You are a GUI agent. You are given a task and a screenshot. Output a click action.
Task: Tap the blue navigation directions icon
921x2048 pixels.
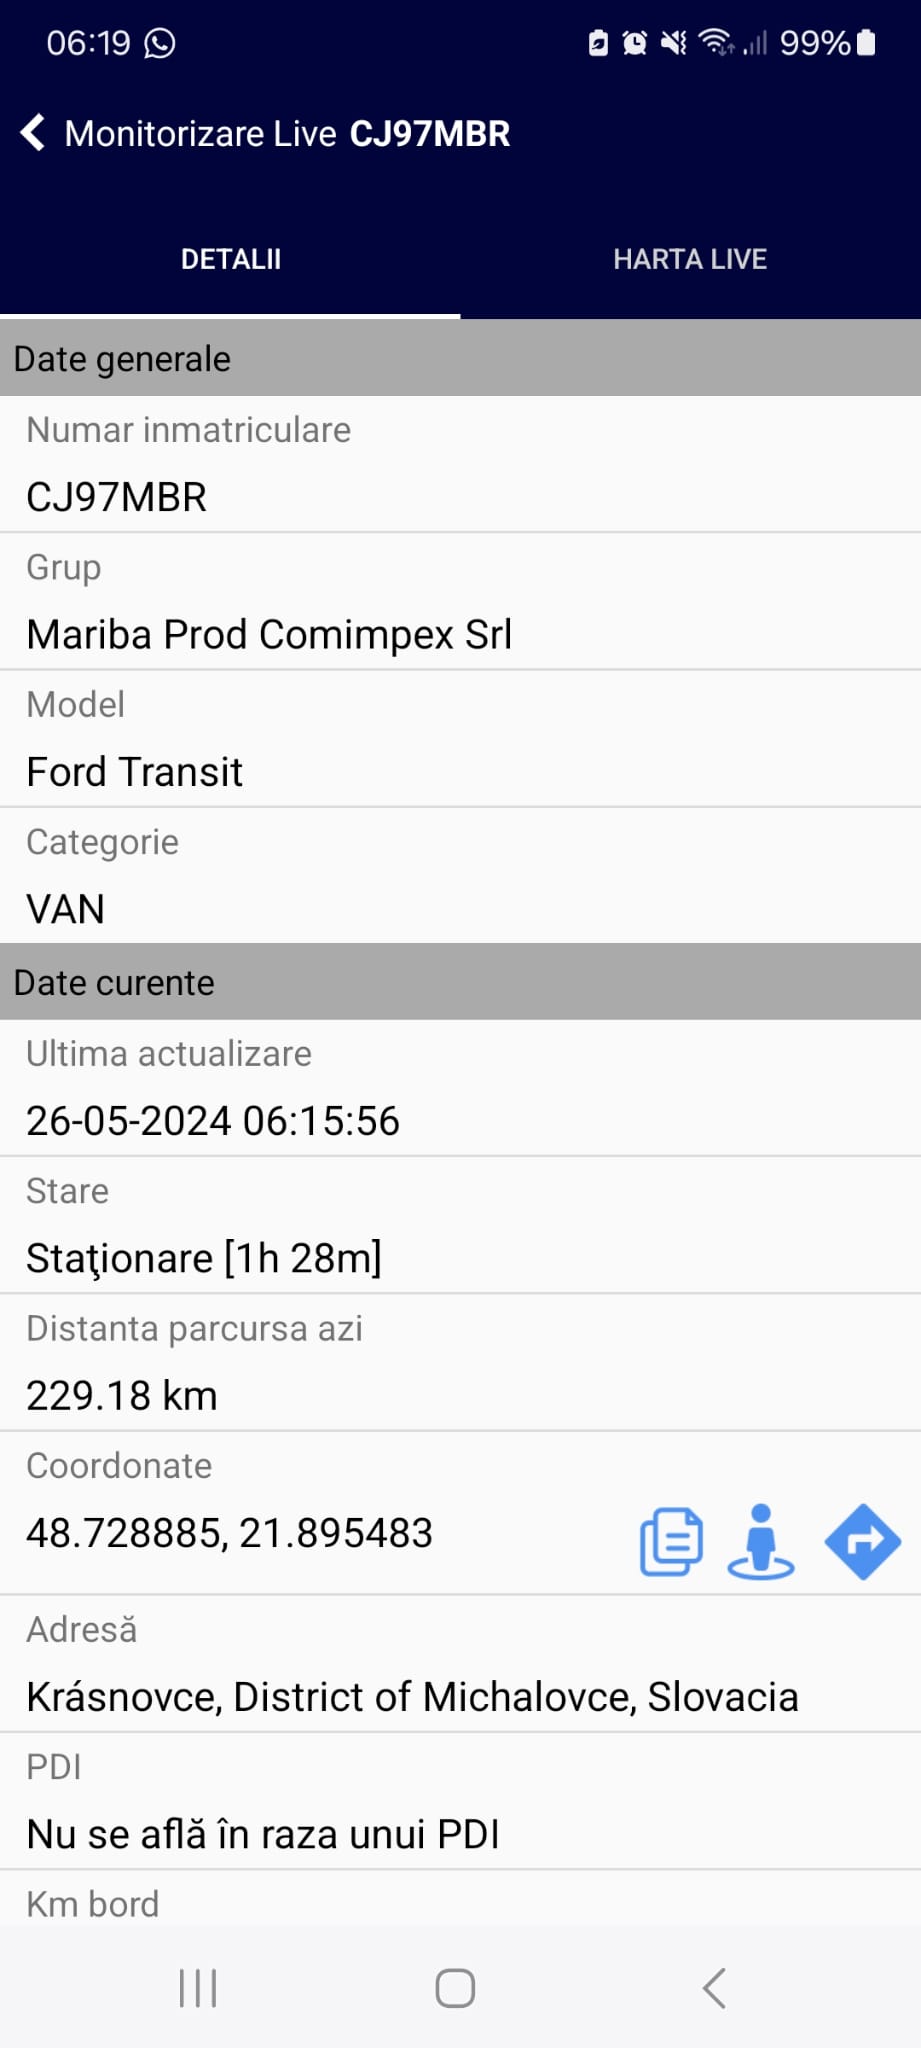tap(862, 1541)
